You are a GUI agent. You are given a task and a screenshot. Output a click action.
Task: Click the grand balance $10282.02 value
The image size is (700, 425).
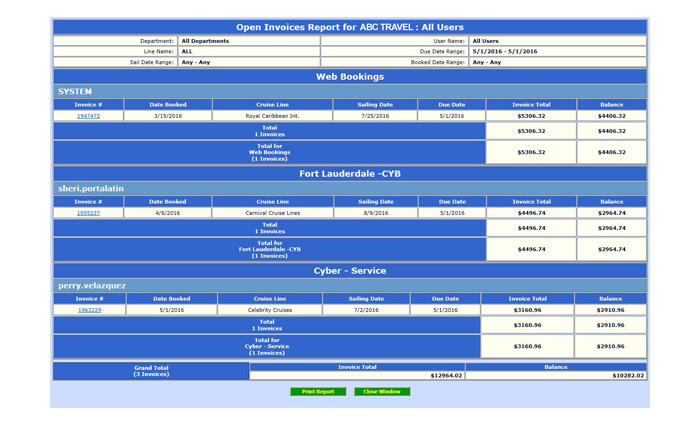628,375
